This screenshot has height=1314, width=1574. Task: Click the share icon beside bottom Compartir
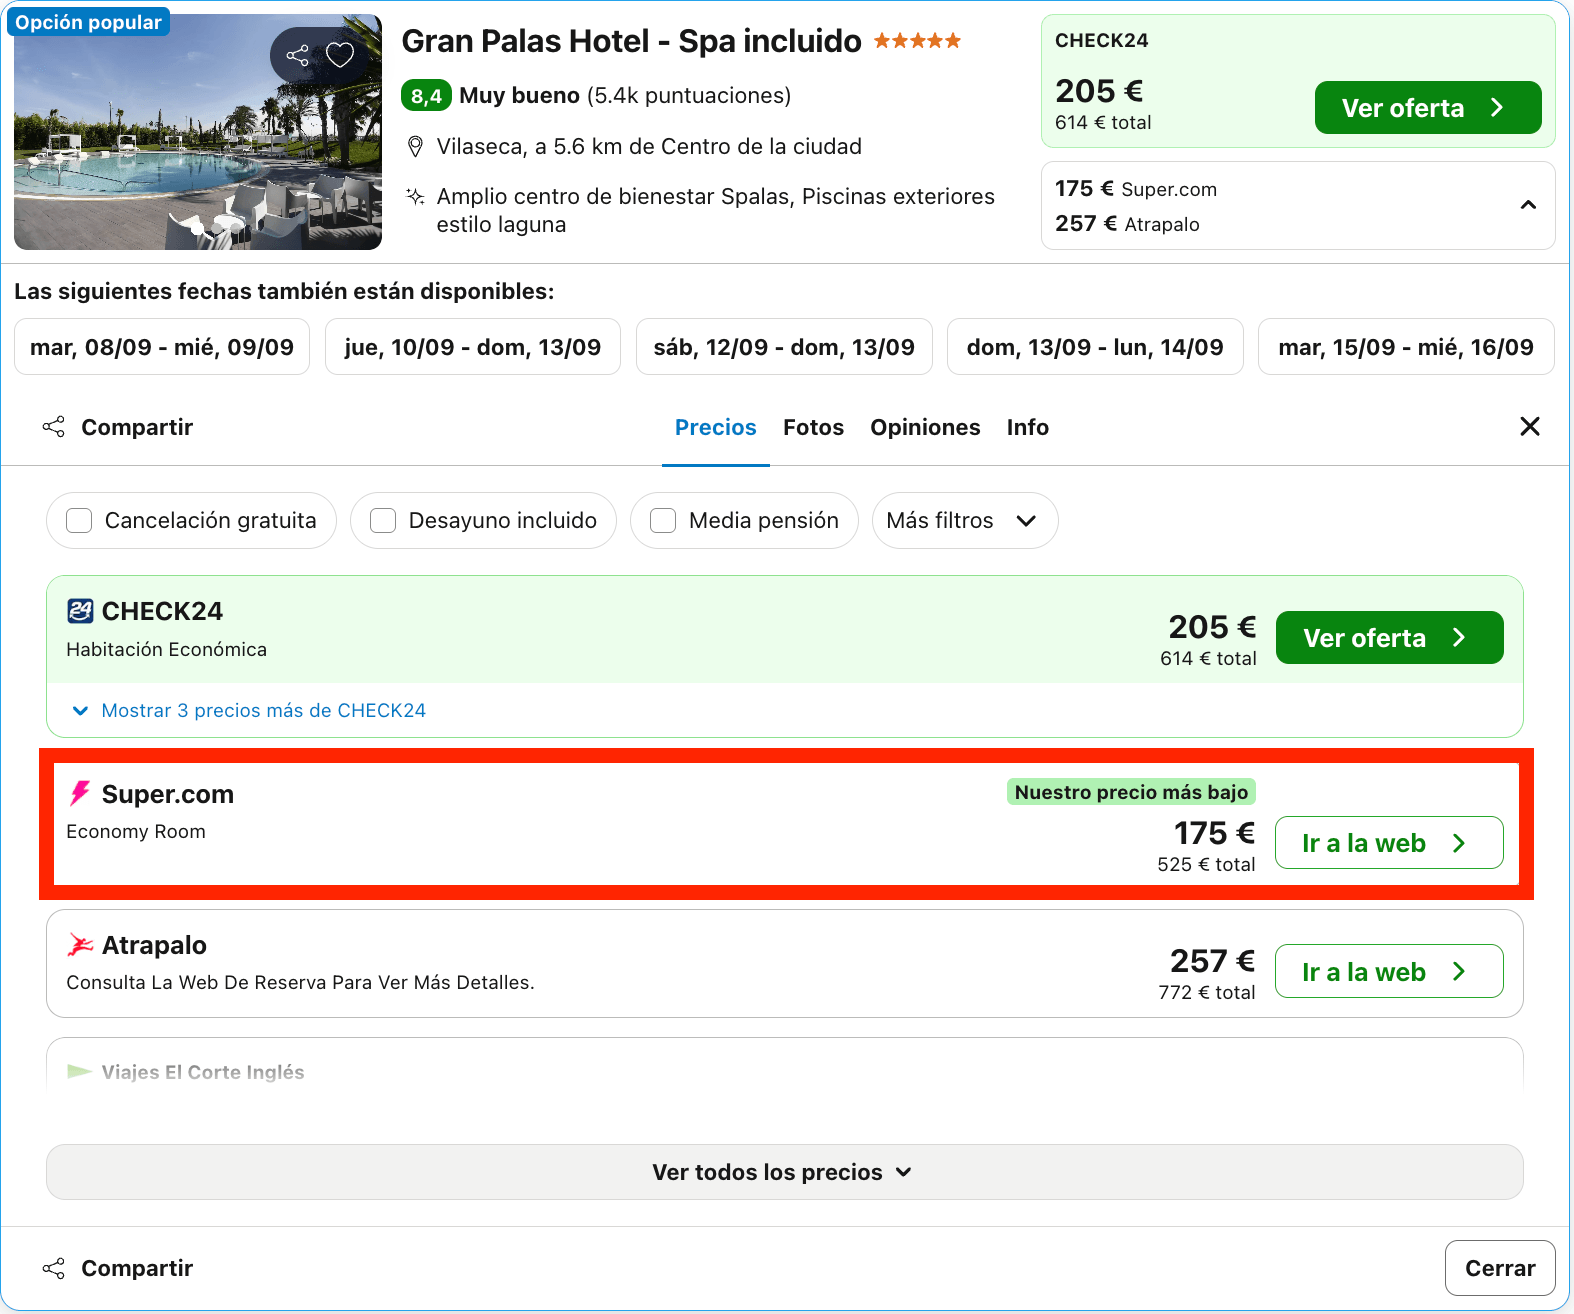[x=53, y=1268]
